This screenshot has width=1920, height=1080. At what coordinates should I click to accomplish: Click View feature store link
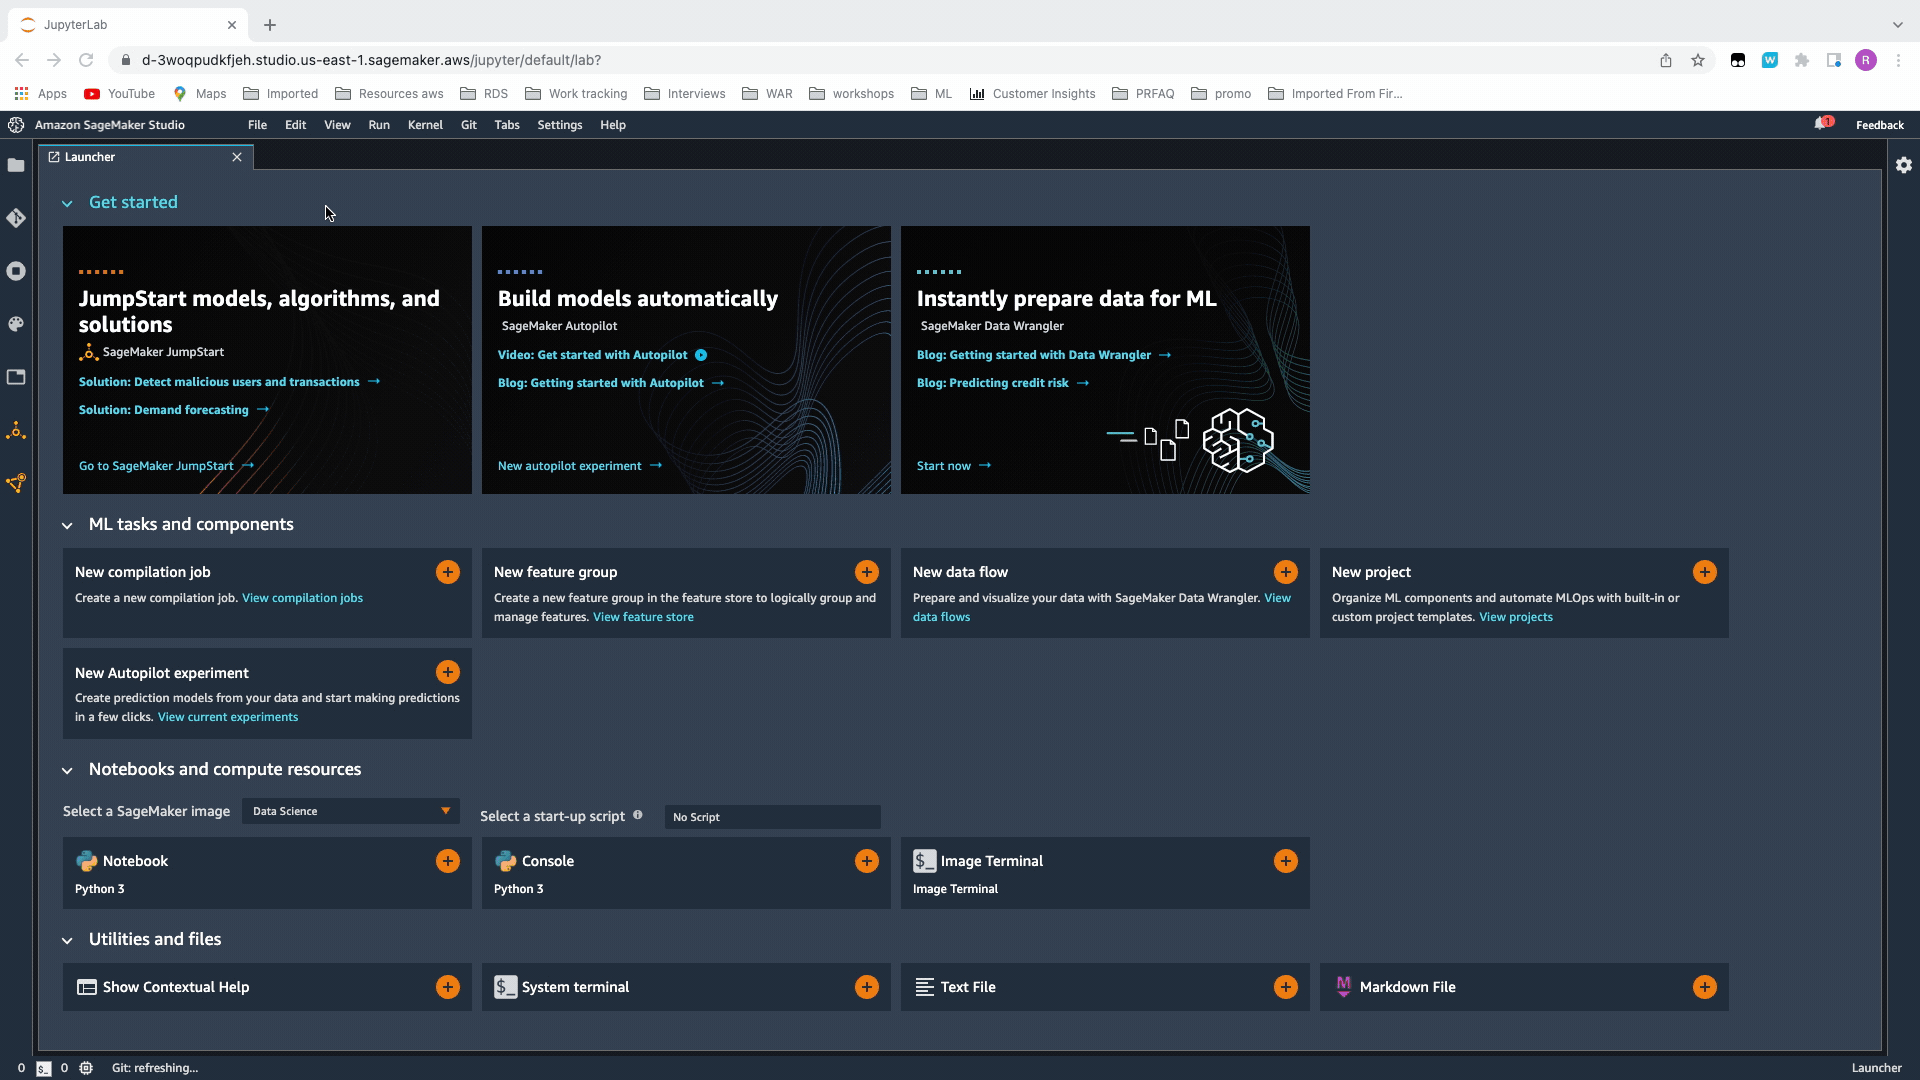pyautogui.click(x=643, y=617)
